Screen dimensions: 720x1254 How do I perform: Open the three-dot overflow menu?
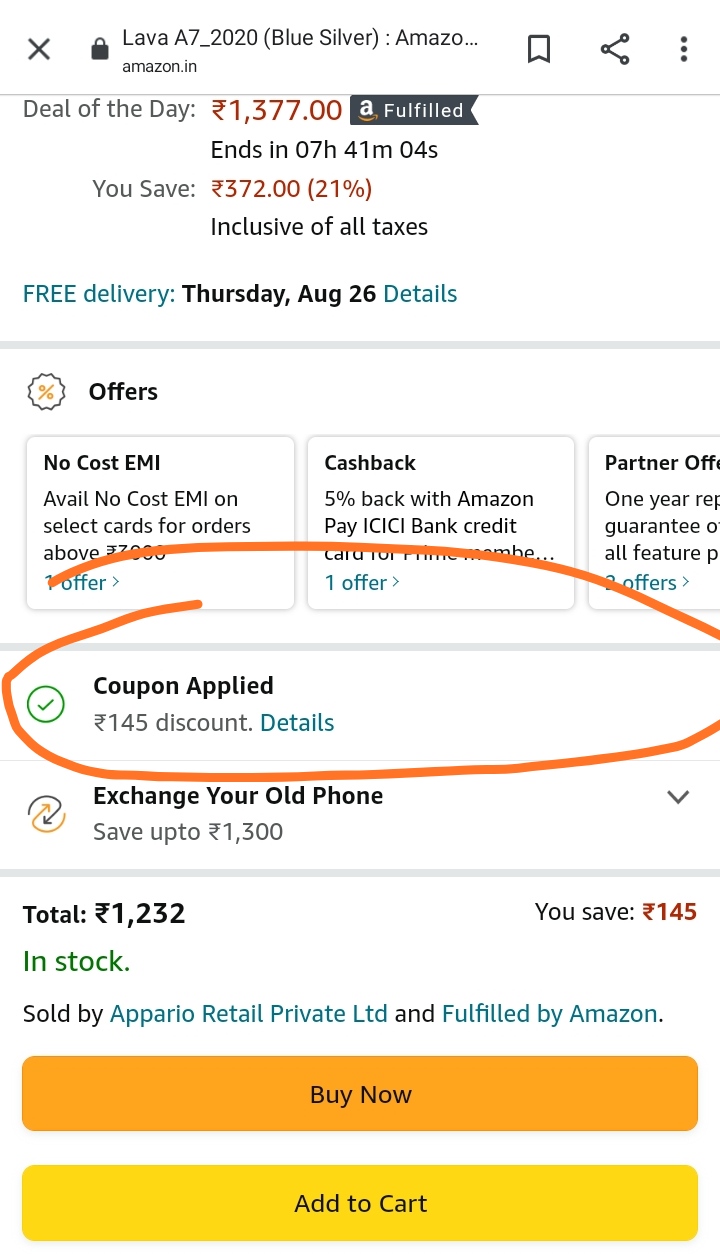click(684, 49)
